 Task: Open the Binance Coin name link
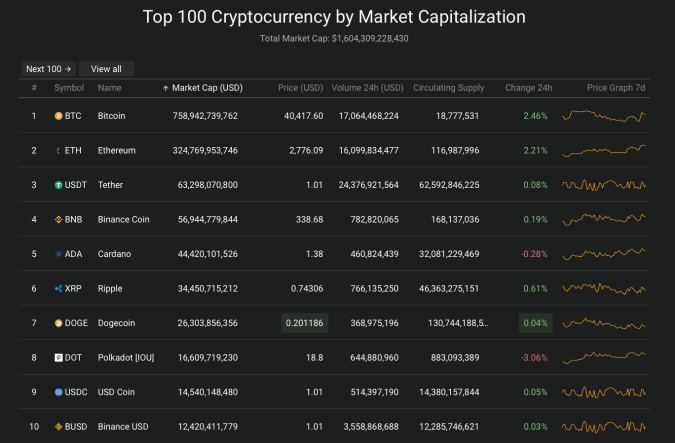click(x=124, y=220)
